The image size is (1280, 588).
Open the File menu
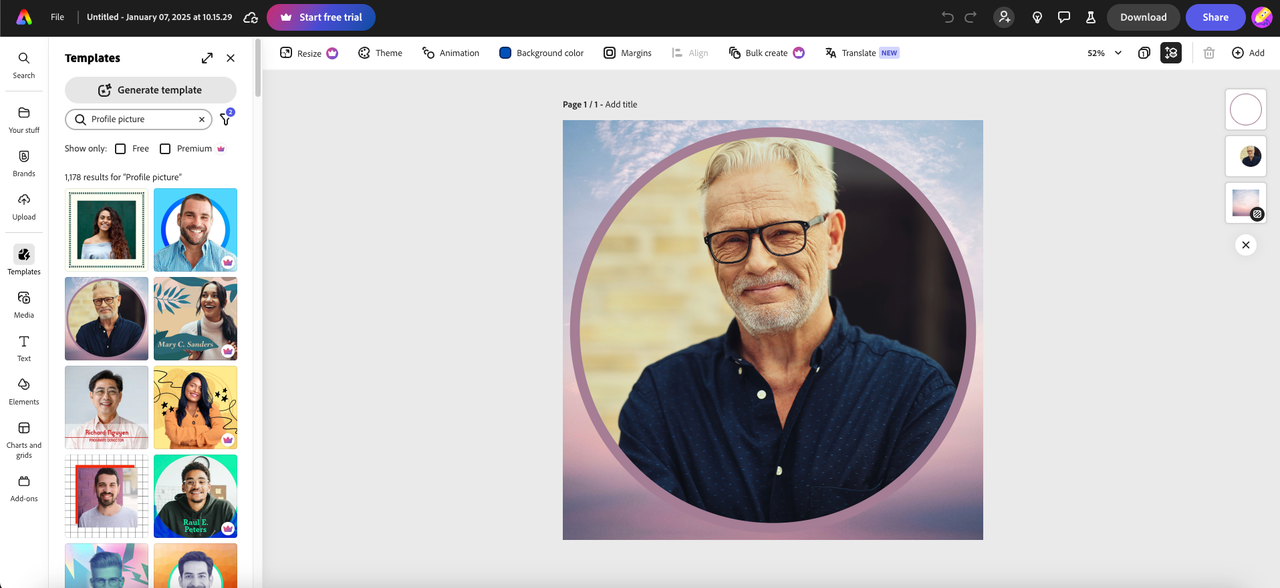[58, 17]
